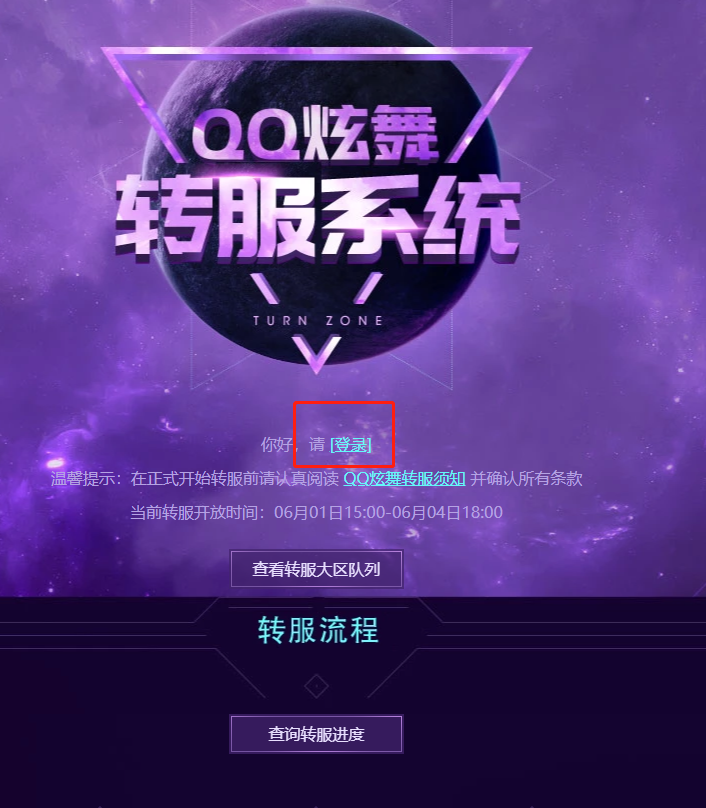706x808 pixels.
Task: Click the 转服系统 title graphic
Action: (317, 217)
